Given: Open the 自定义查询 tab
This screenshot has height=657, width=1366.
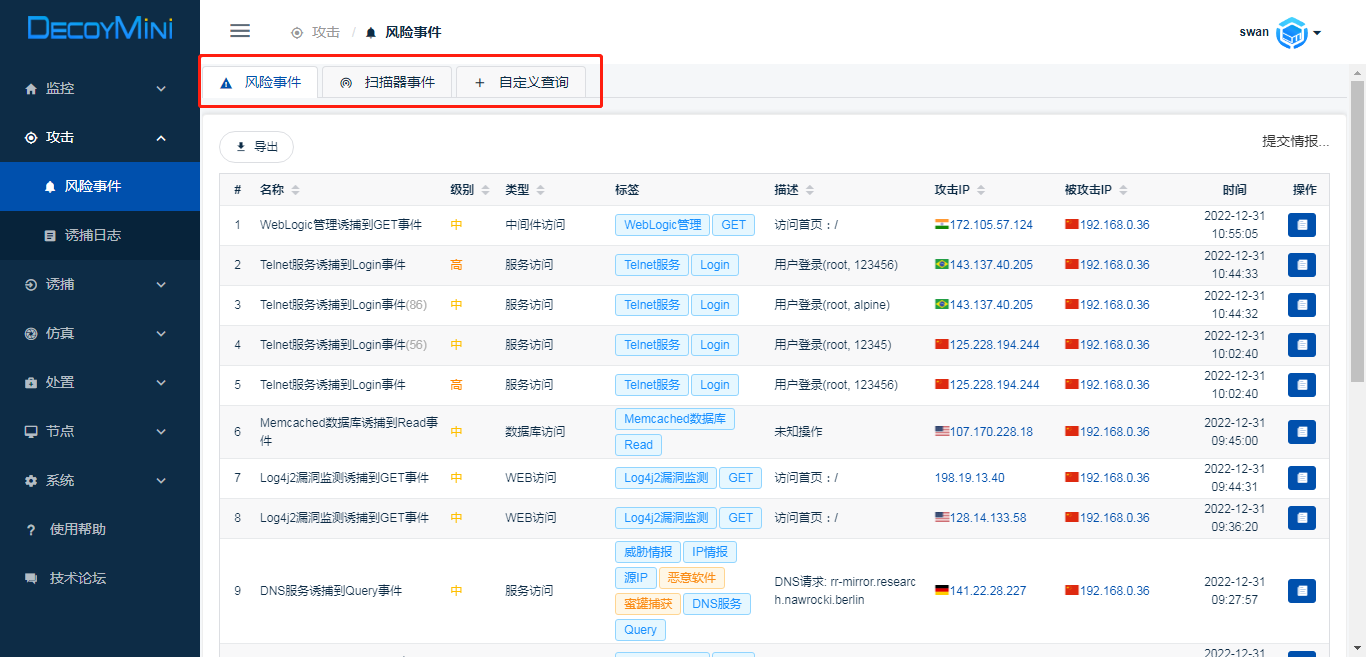Looking at the screenshot, I should 521,82.
